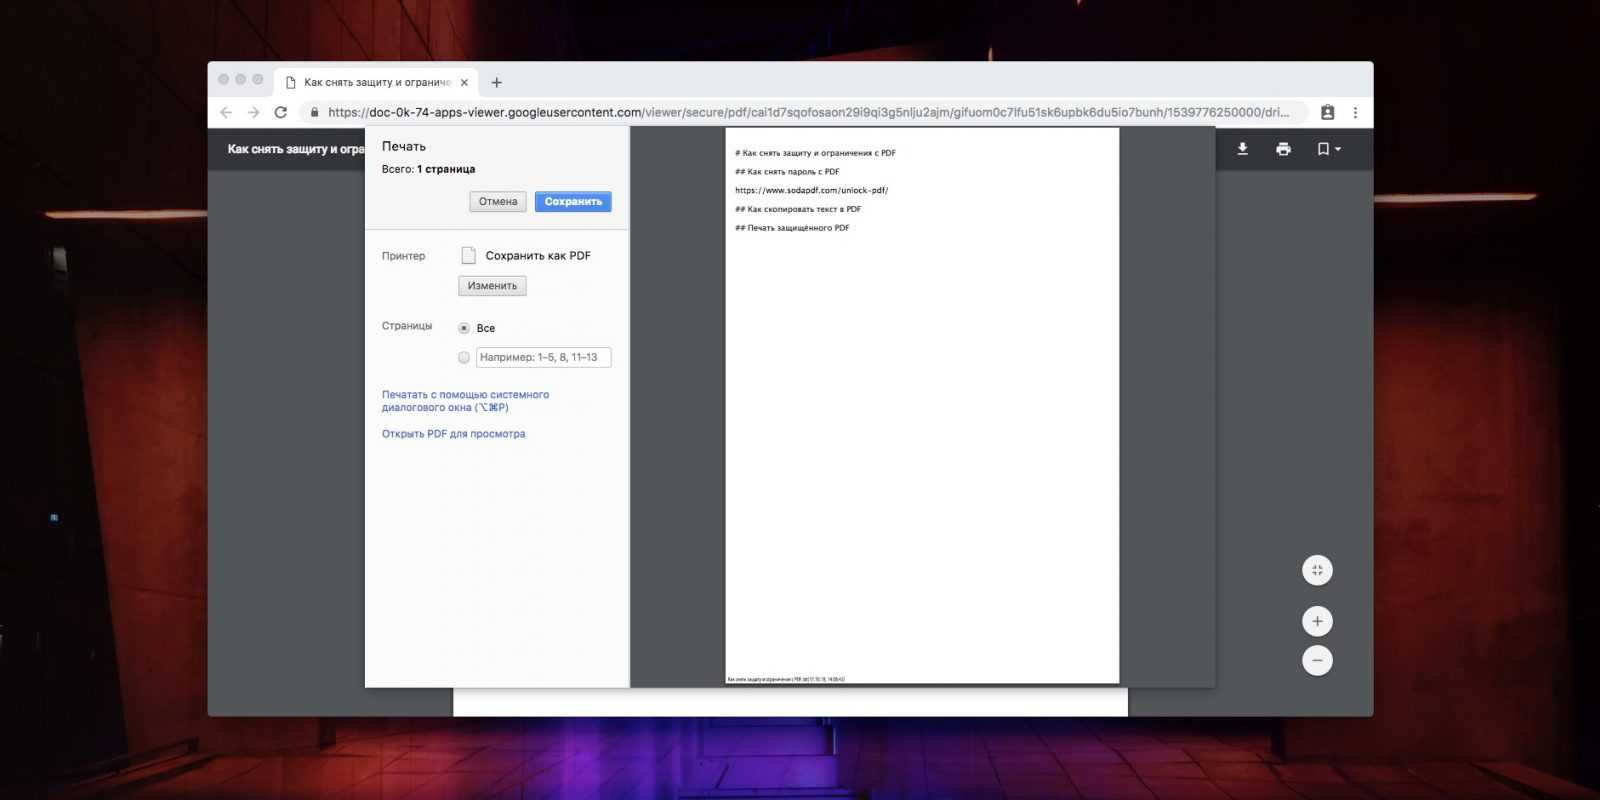Click Изменить to change the printer
The height and width of the screenshot is (800, 1600).
tap(492, 286)
